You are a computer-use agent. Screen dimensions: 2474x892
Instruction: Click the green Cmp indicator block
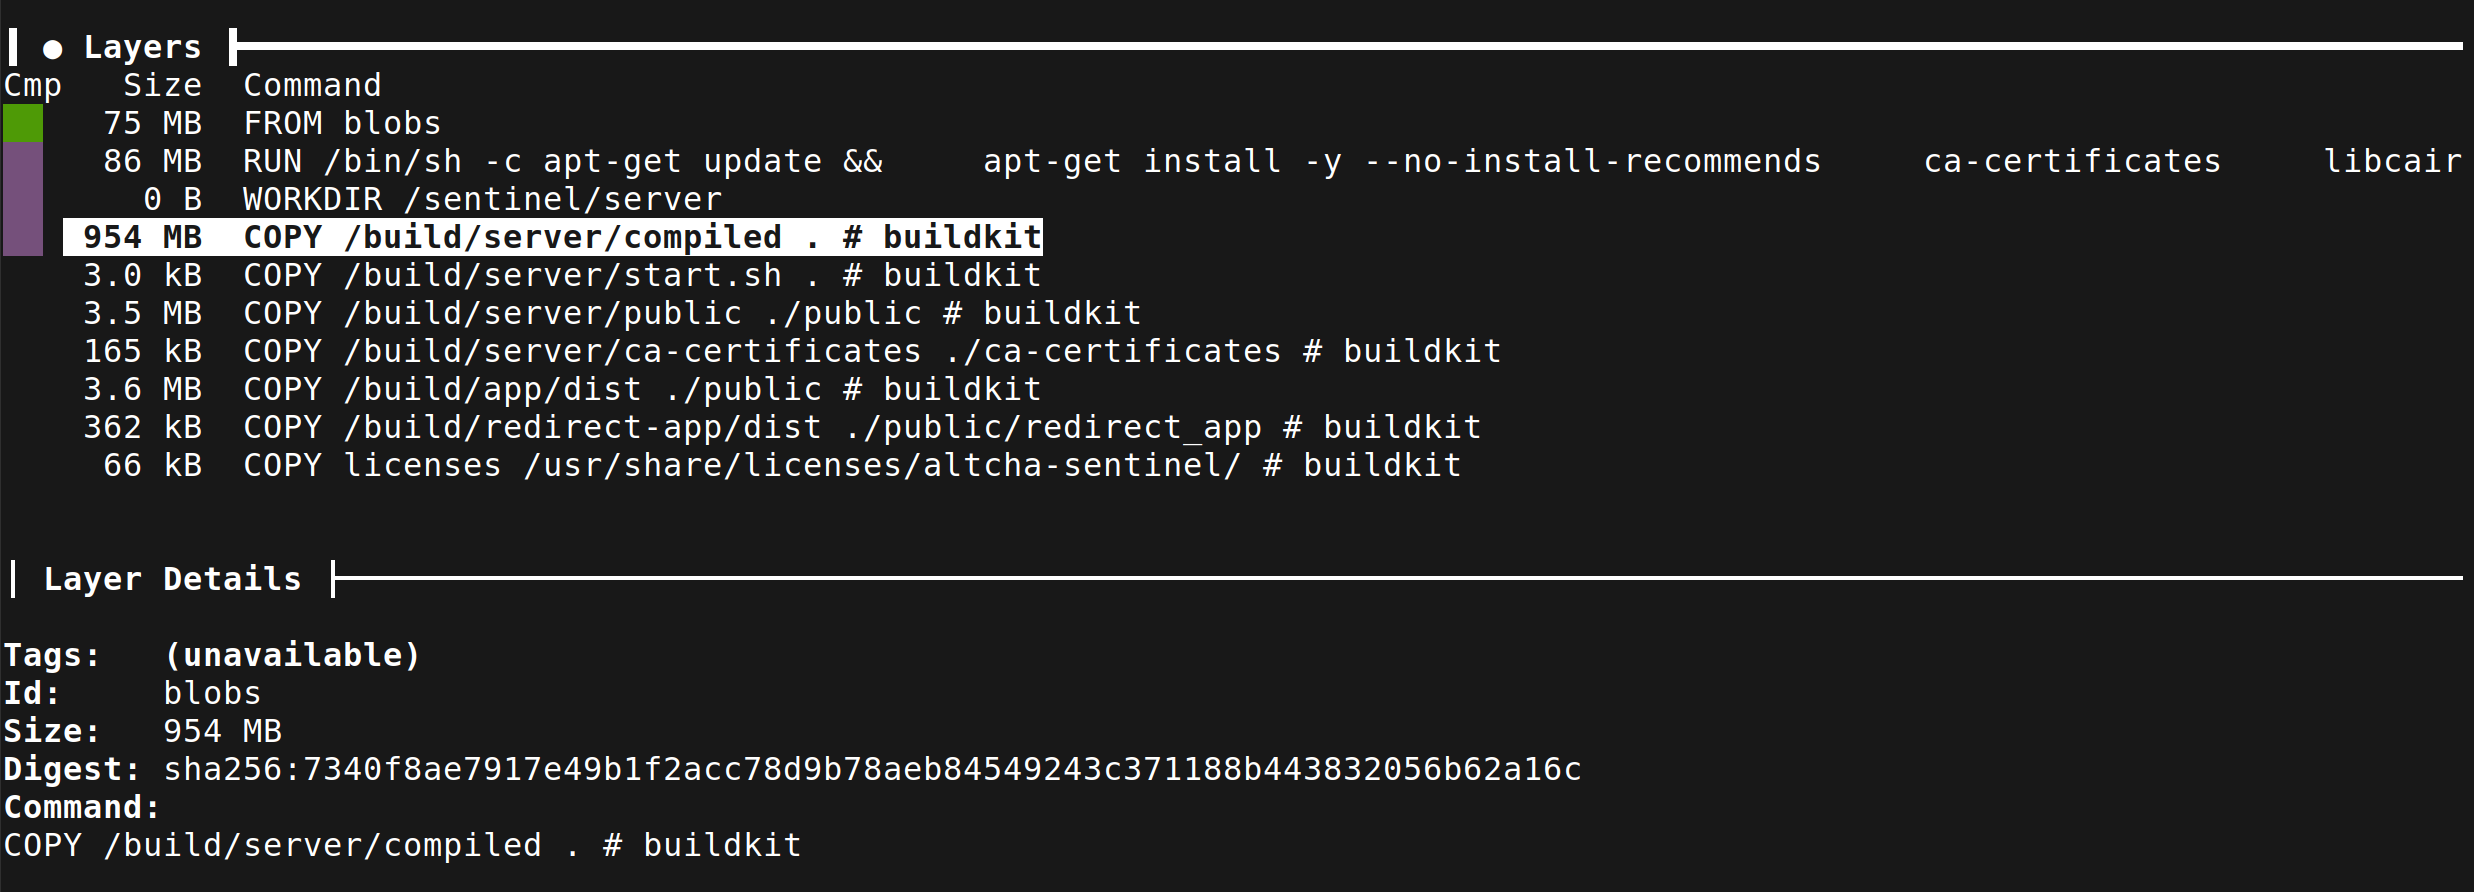coord(22,122)
